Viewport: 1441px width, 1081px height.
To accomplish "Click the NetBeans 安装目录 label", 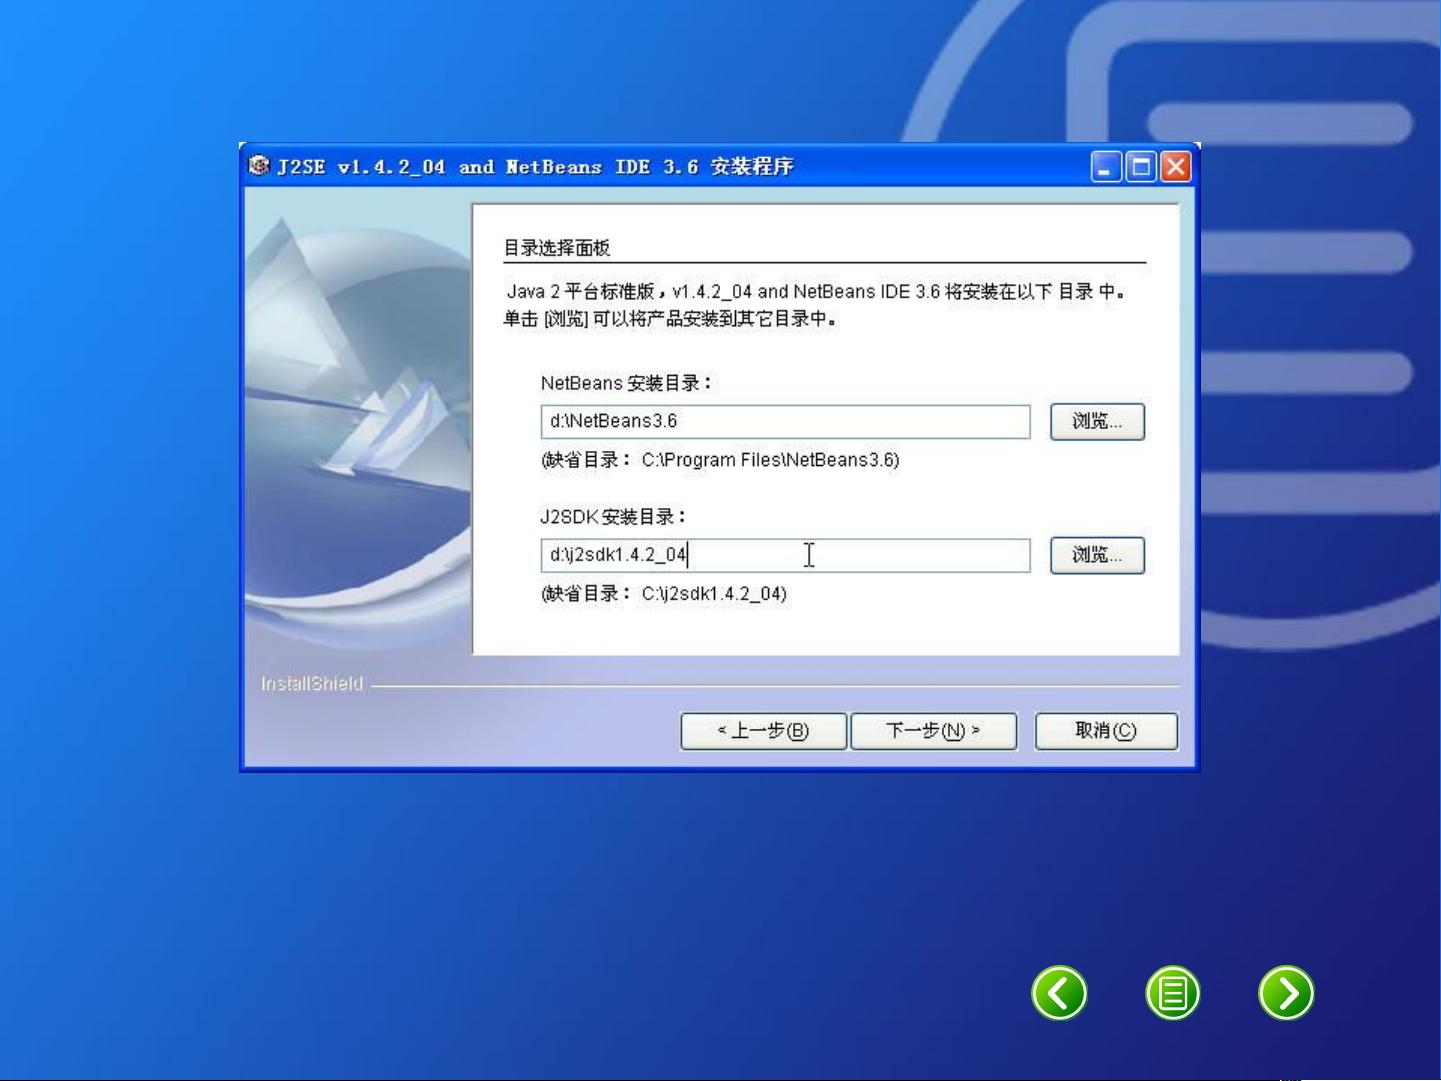I will 627,383.
